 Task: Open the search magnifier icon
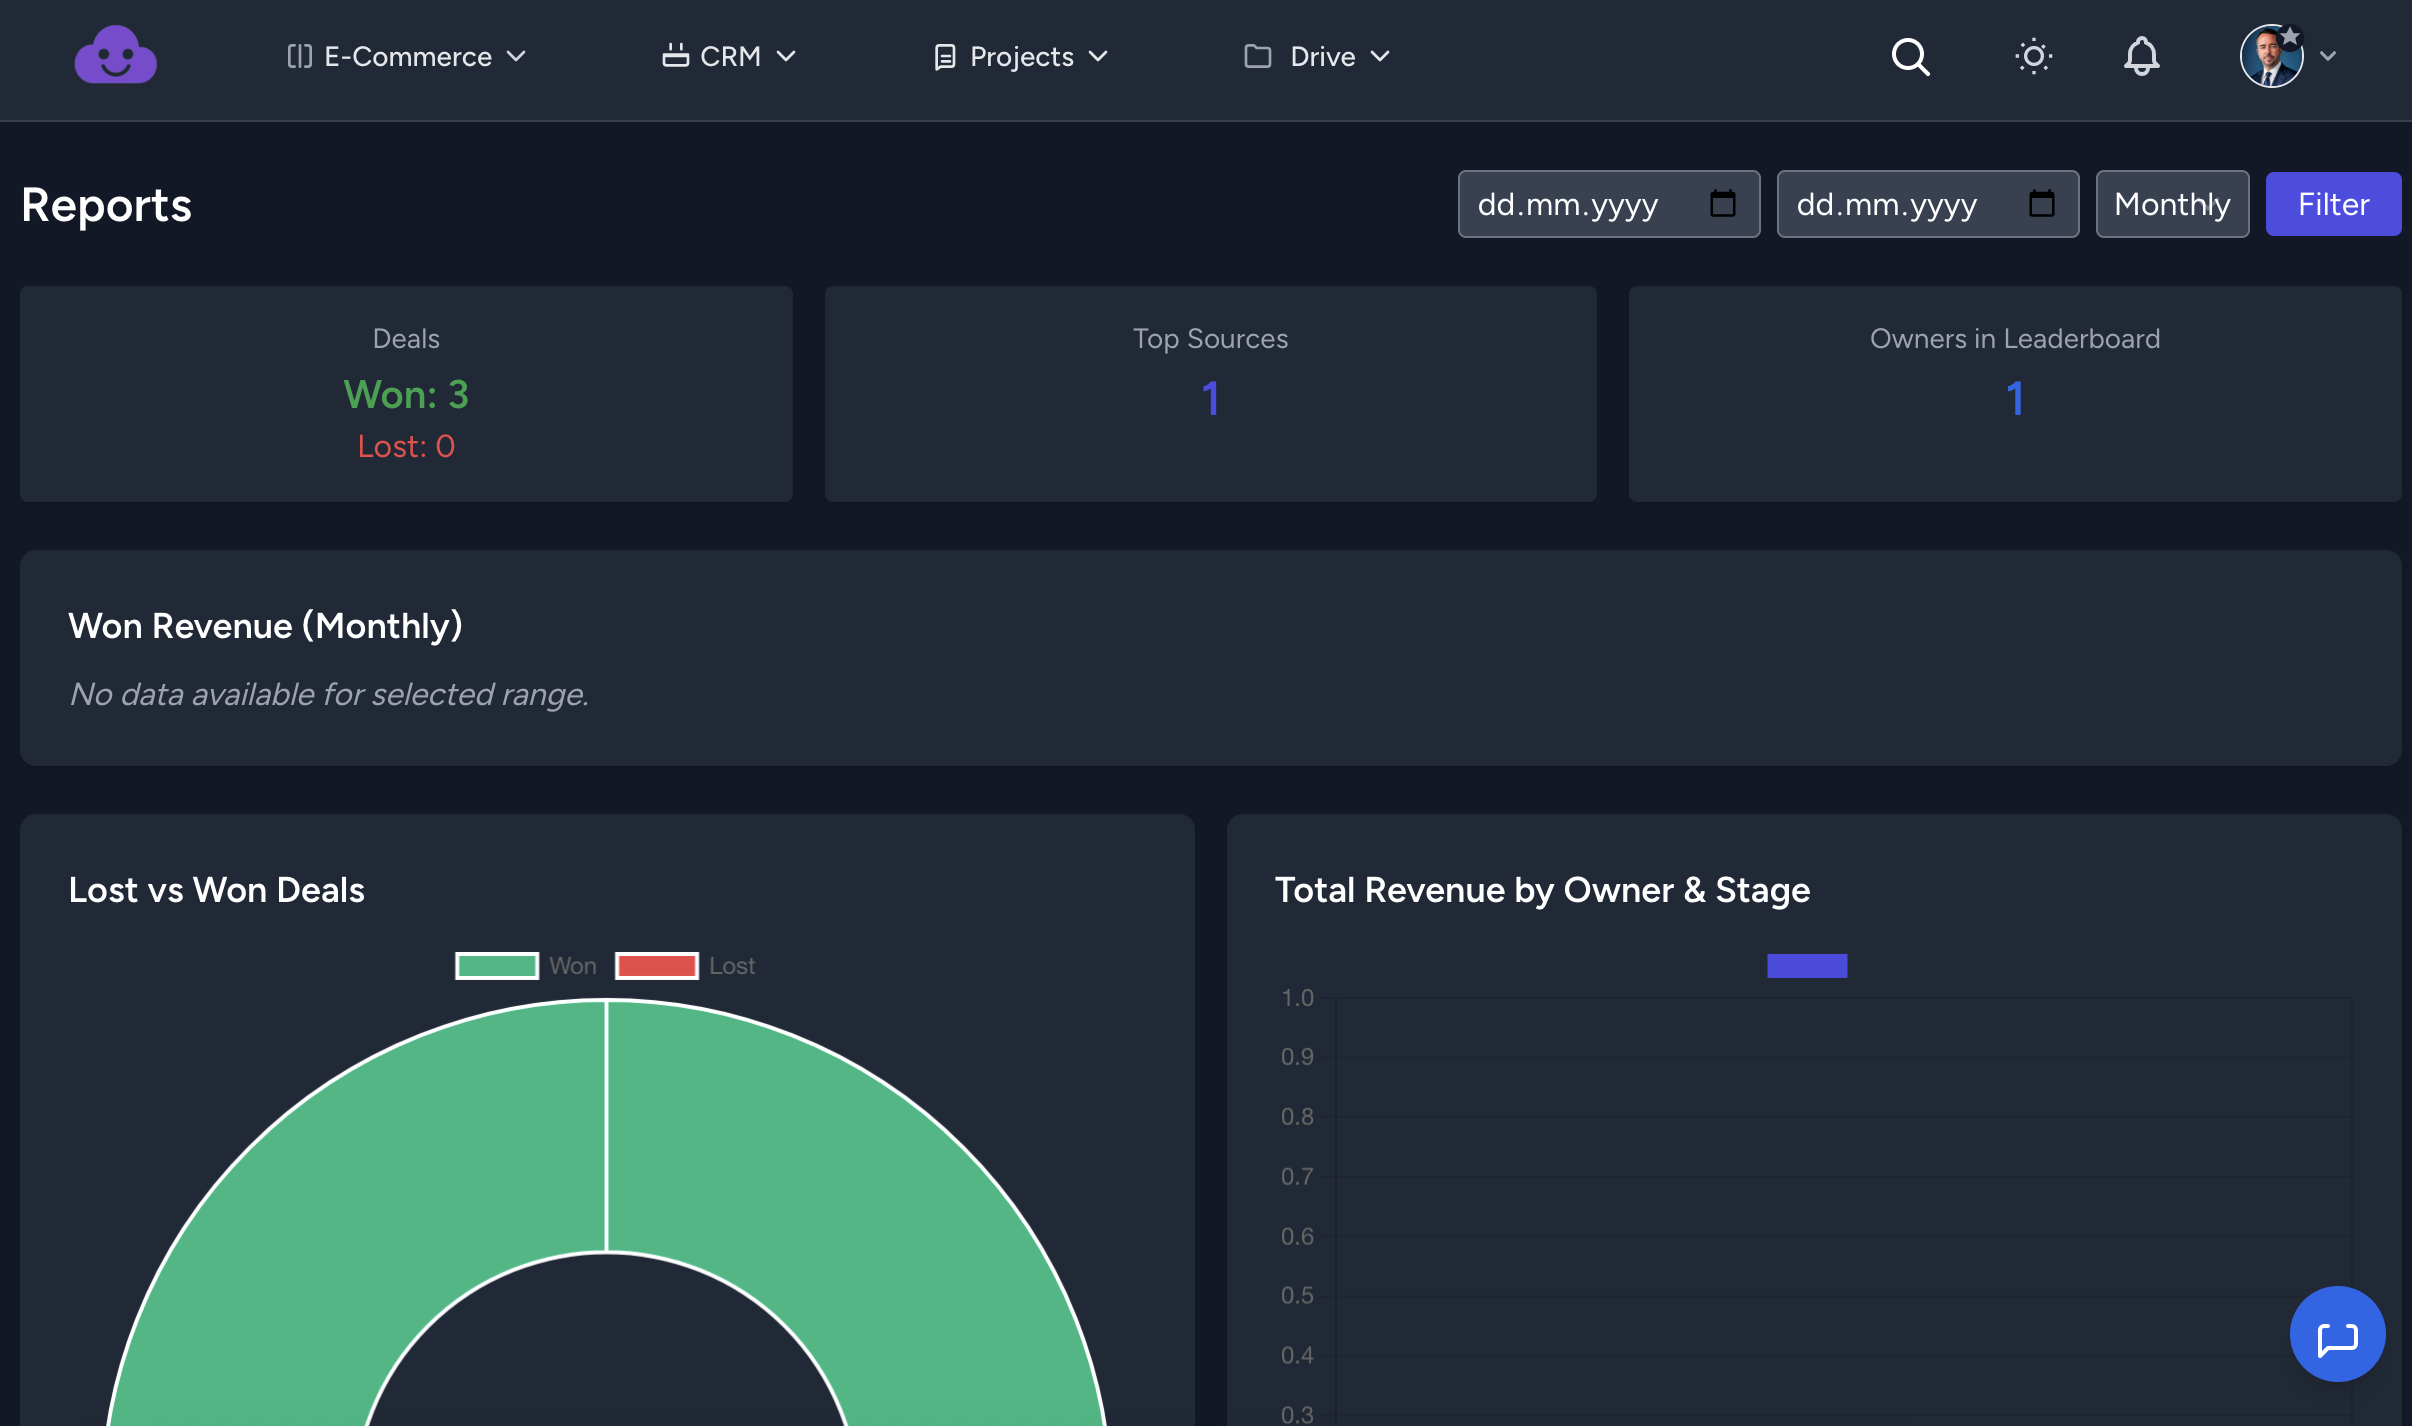click(1910, 57)
